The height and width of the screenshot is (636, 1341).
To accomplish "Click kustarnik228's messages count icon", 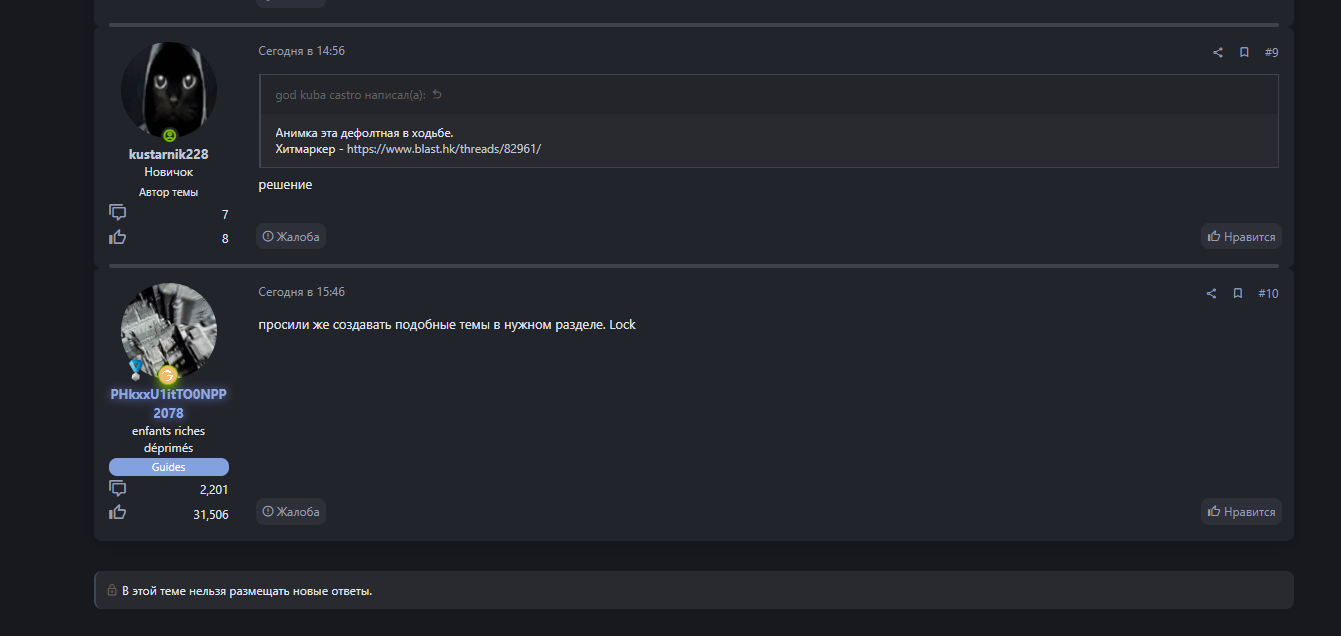I will tap(118, 212).
